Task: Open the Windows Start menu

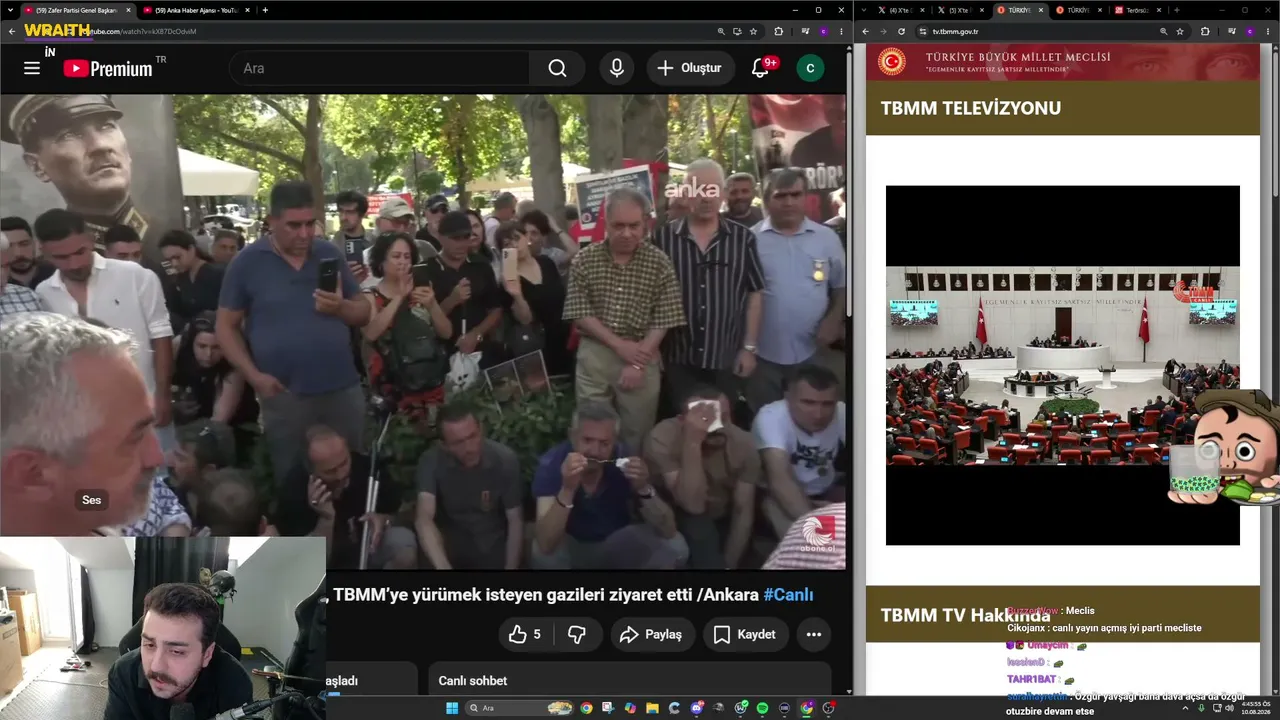Action: pos(451,708)
